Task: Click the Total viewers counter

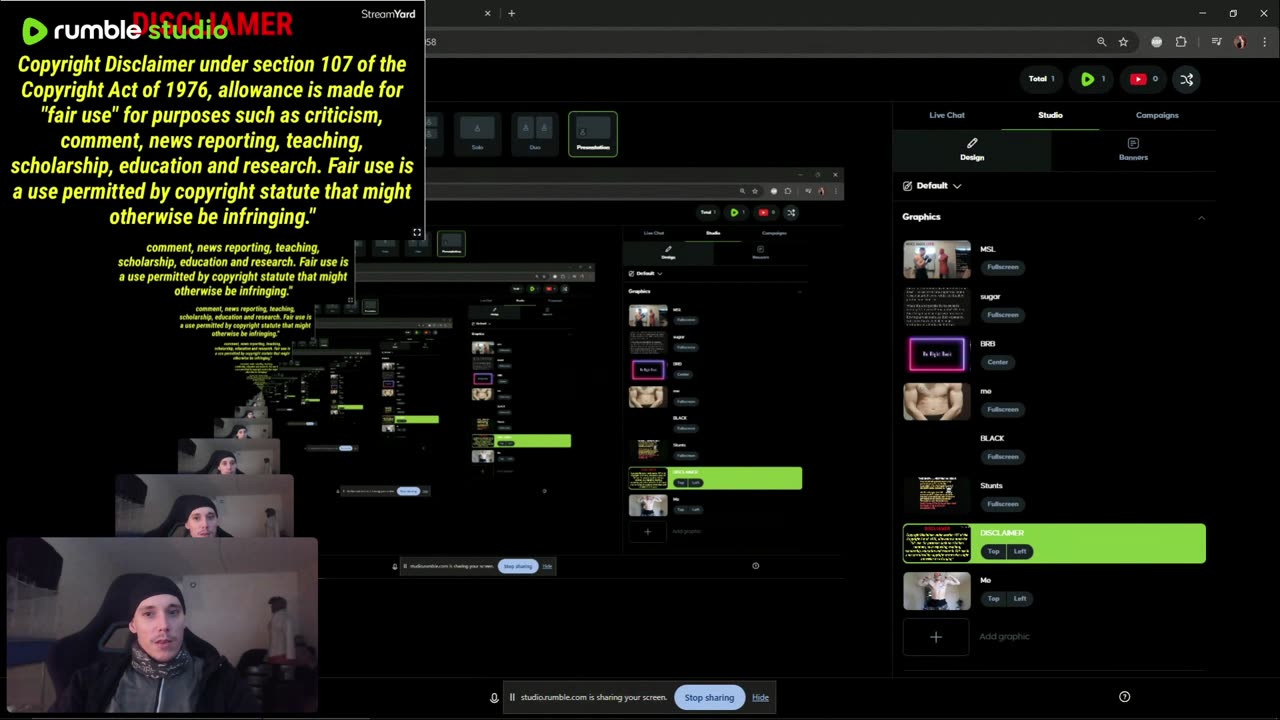Action: point(1041,79)
